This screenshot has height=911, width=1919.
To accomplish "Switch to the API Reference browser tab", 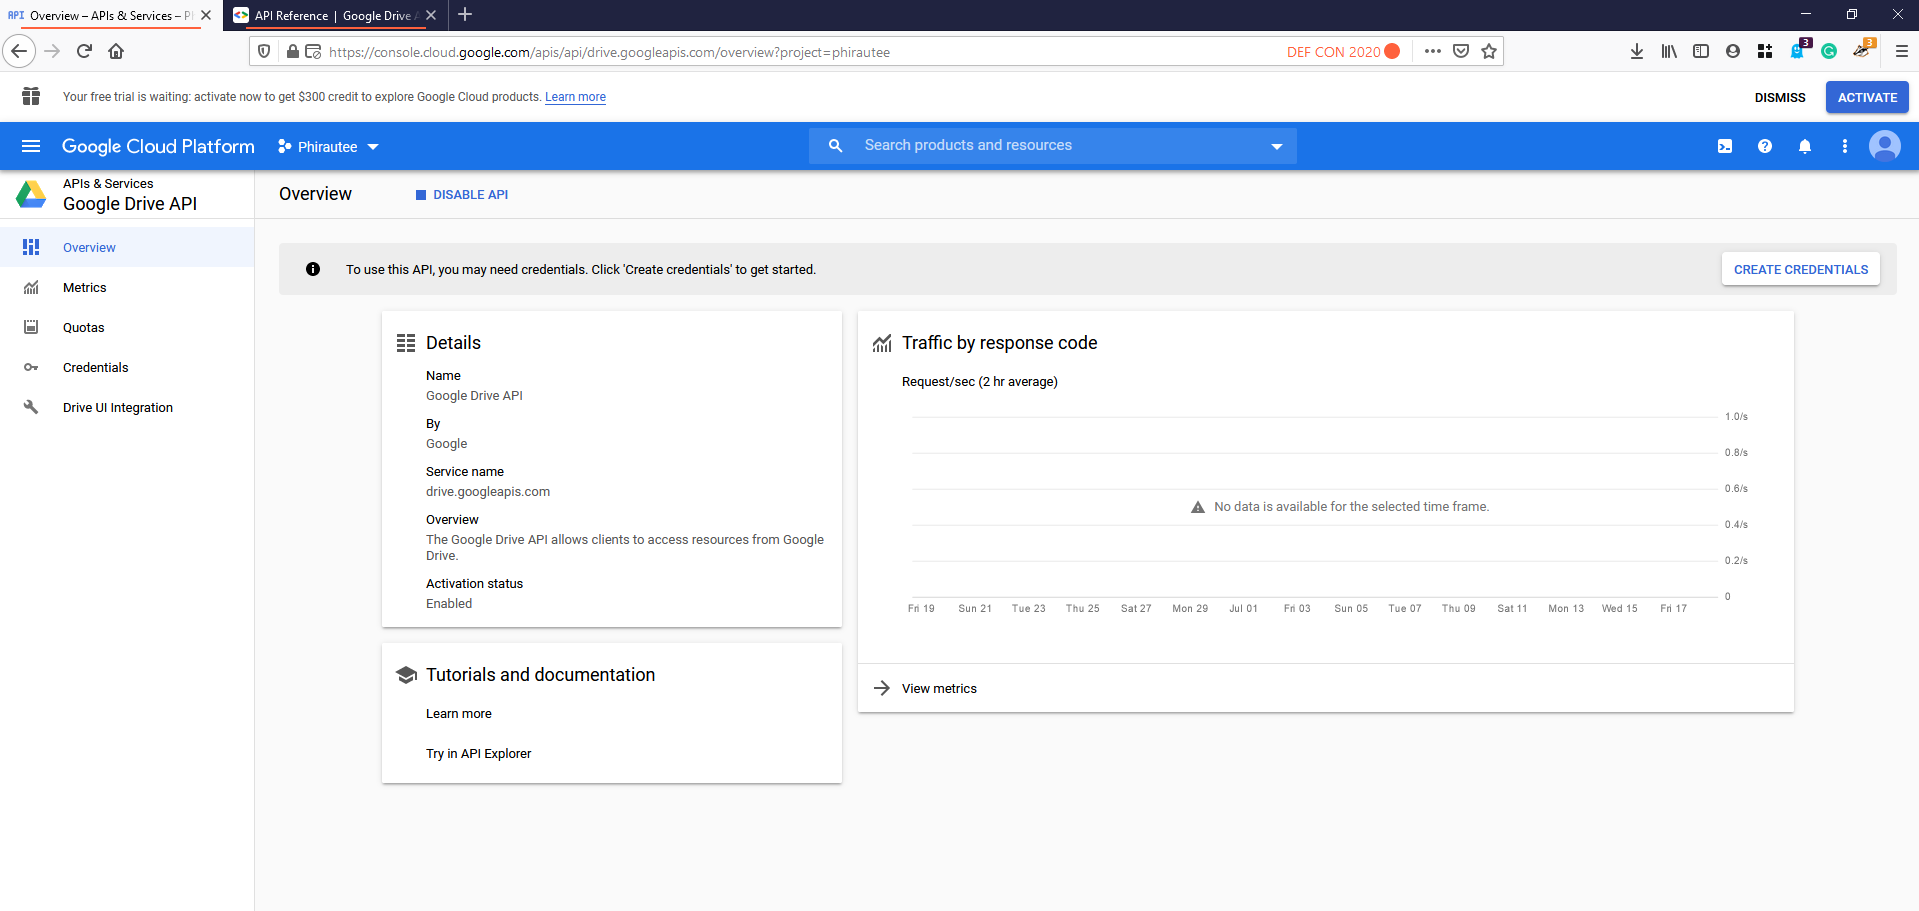I will [334, 15].
